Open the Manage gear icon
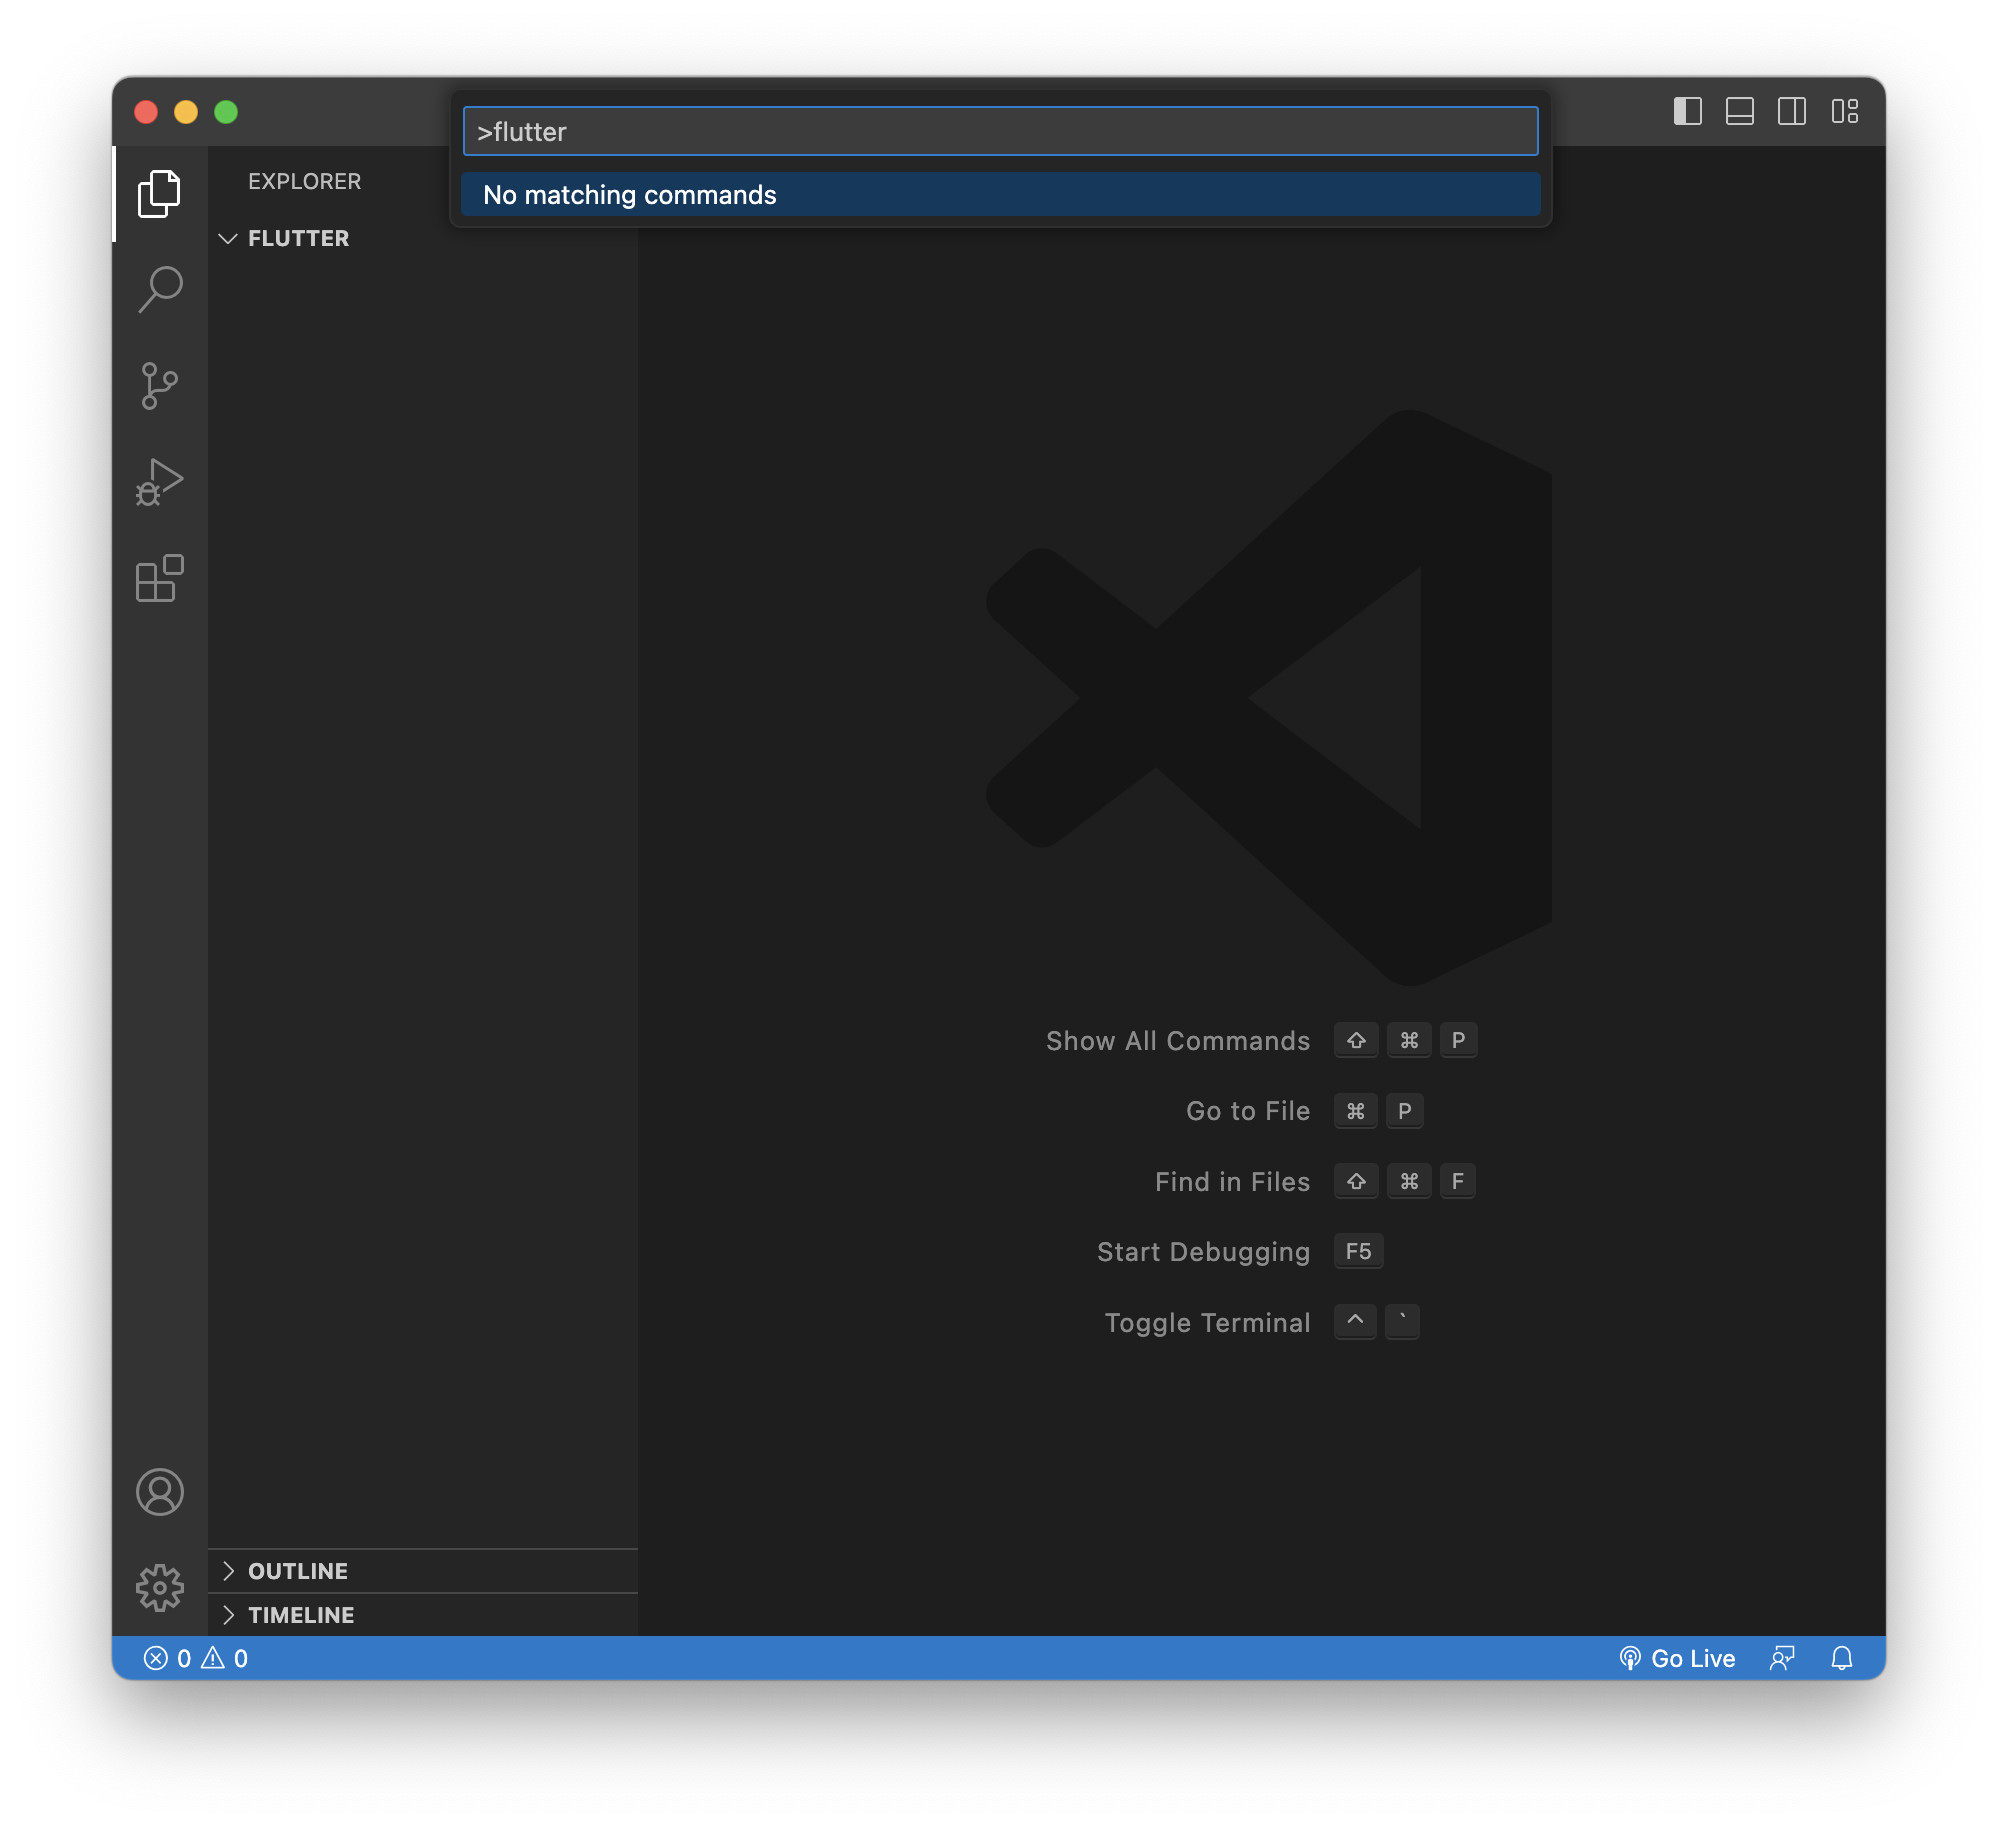 point(159,1588)
